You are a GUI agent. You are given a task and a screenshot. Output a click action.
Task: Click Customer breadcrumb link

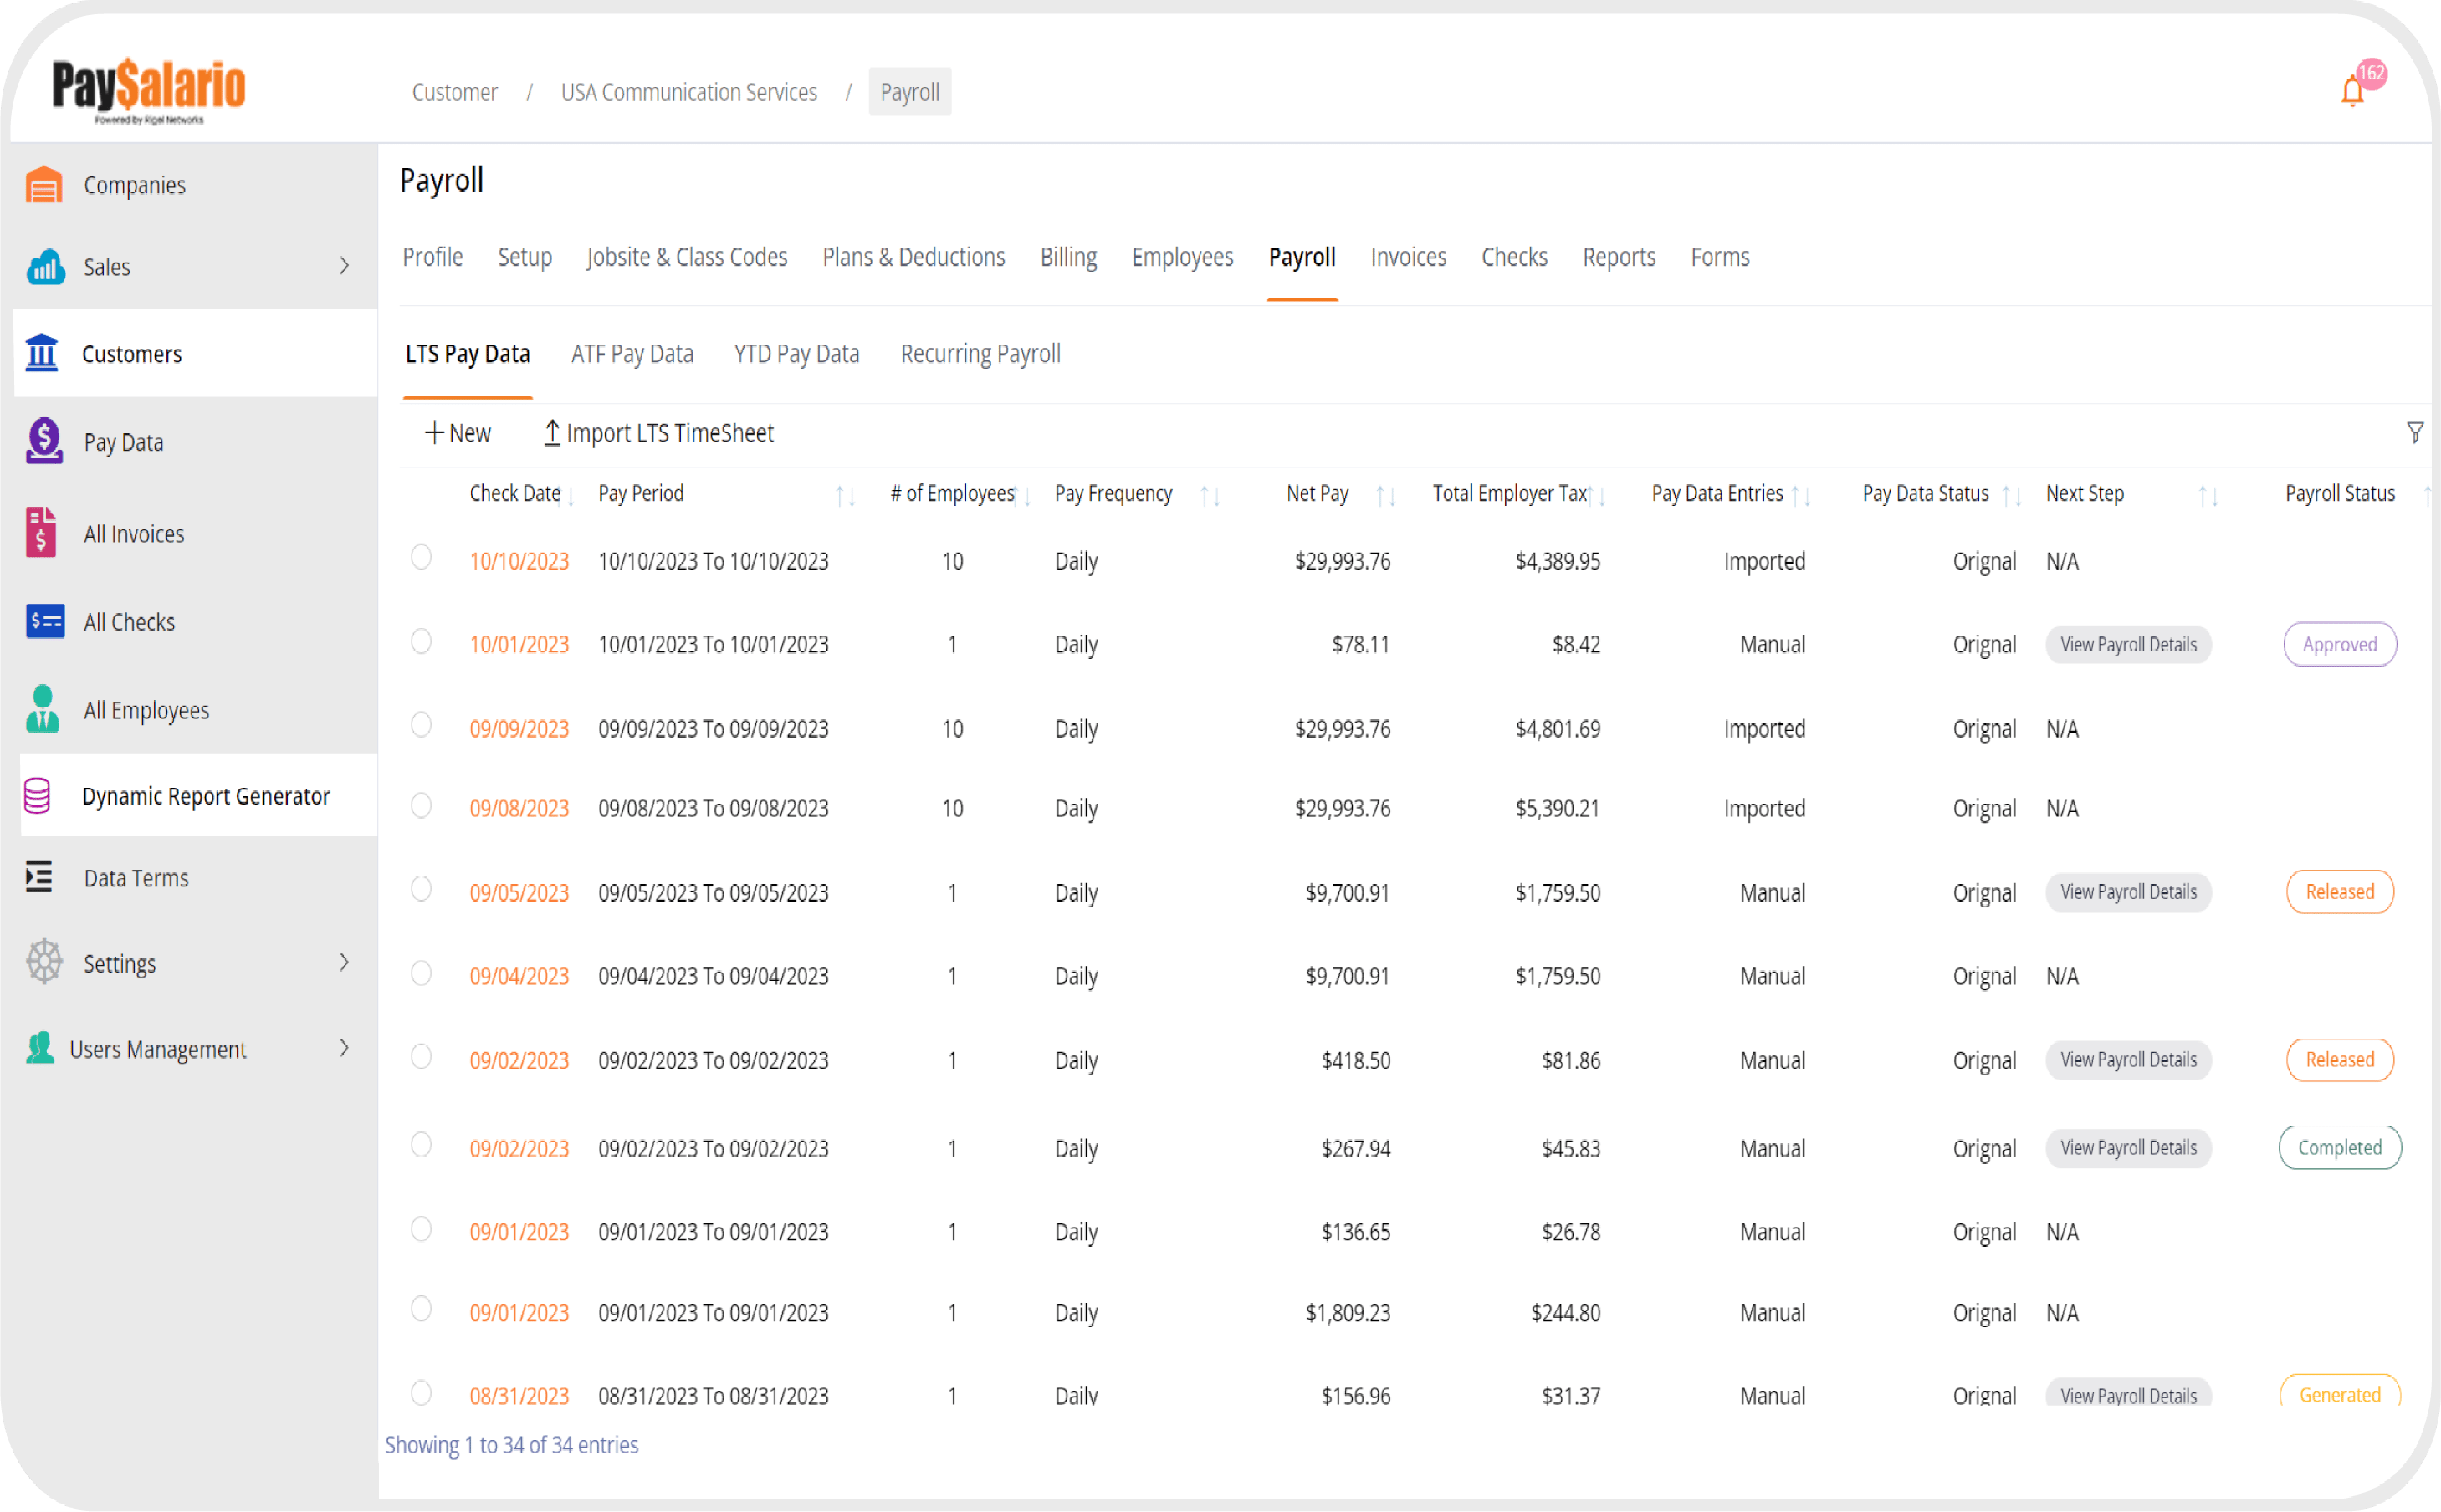pyautogui.click(x=454, y=92)
